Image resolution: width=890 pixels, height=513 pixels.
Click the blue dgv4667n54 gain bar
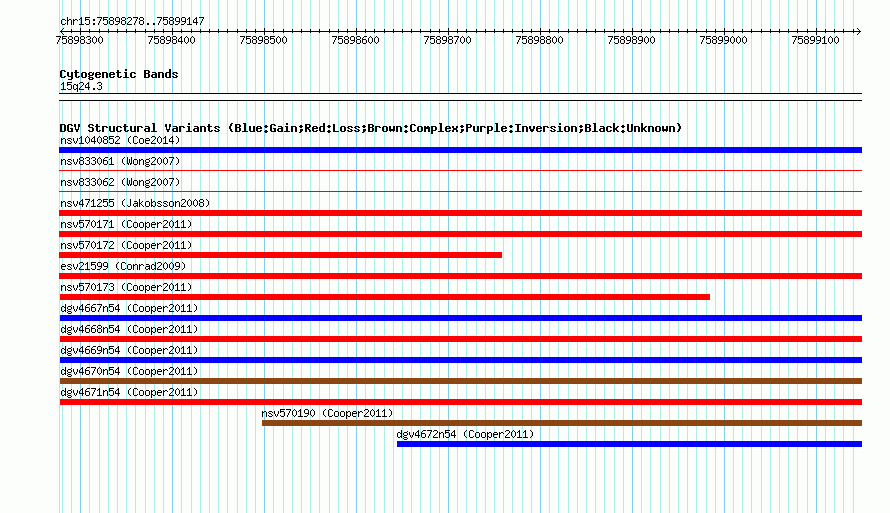click(x=460, y=318)
